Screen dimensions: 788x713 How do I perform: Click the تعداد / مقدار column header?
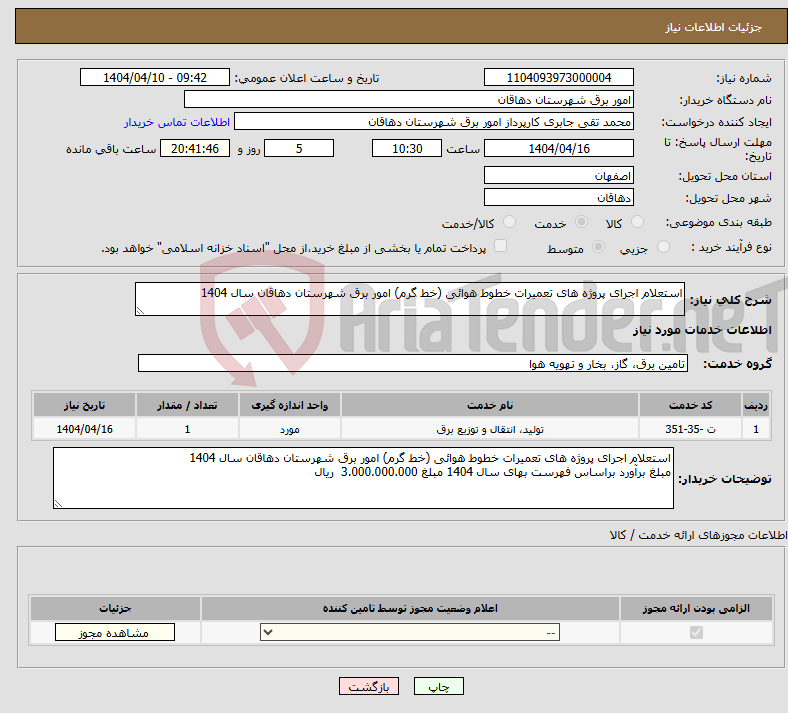(187, 405)
